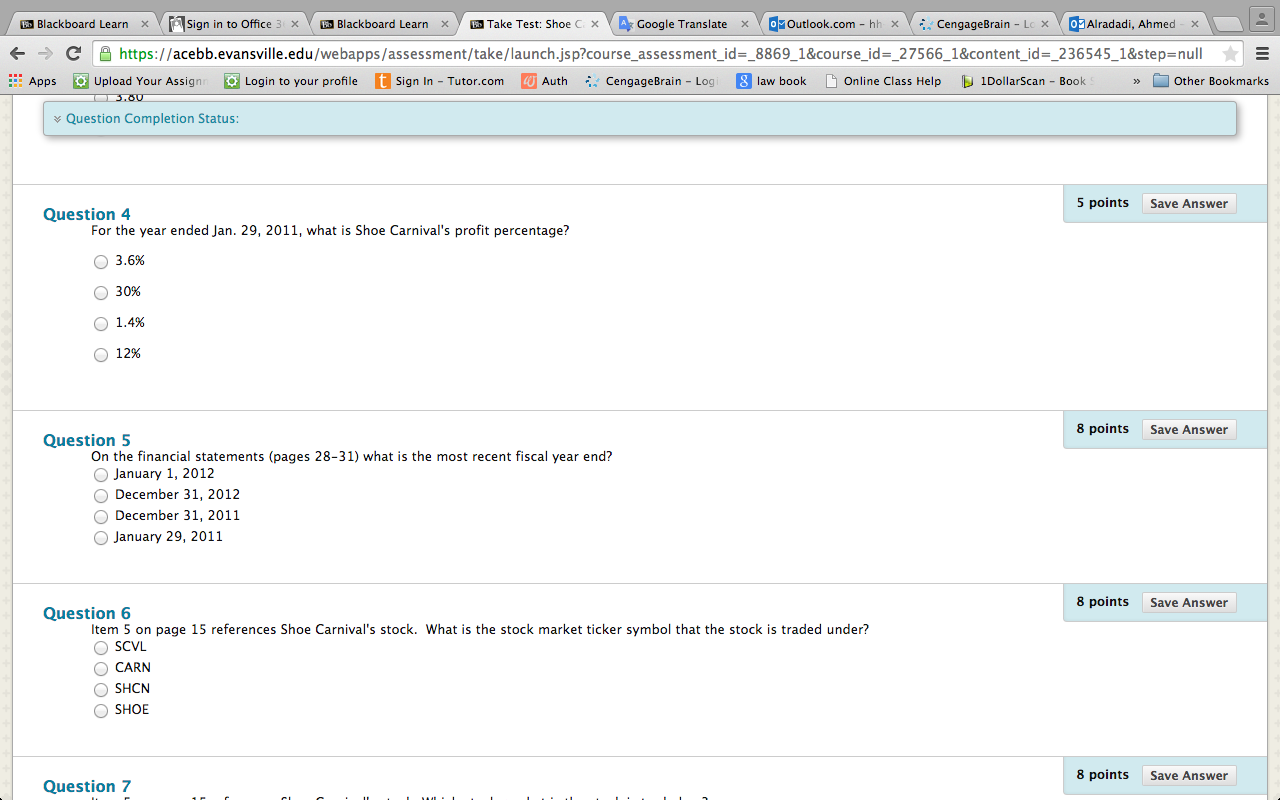This screenshot has width=1280, height=800.
Task: Click the Question 7 heading
Action: (x=87, y=786)
